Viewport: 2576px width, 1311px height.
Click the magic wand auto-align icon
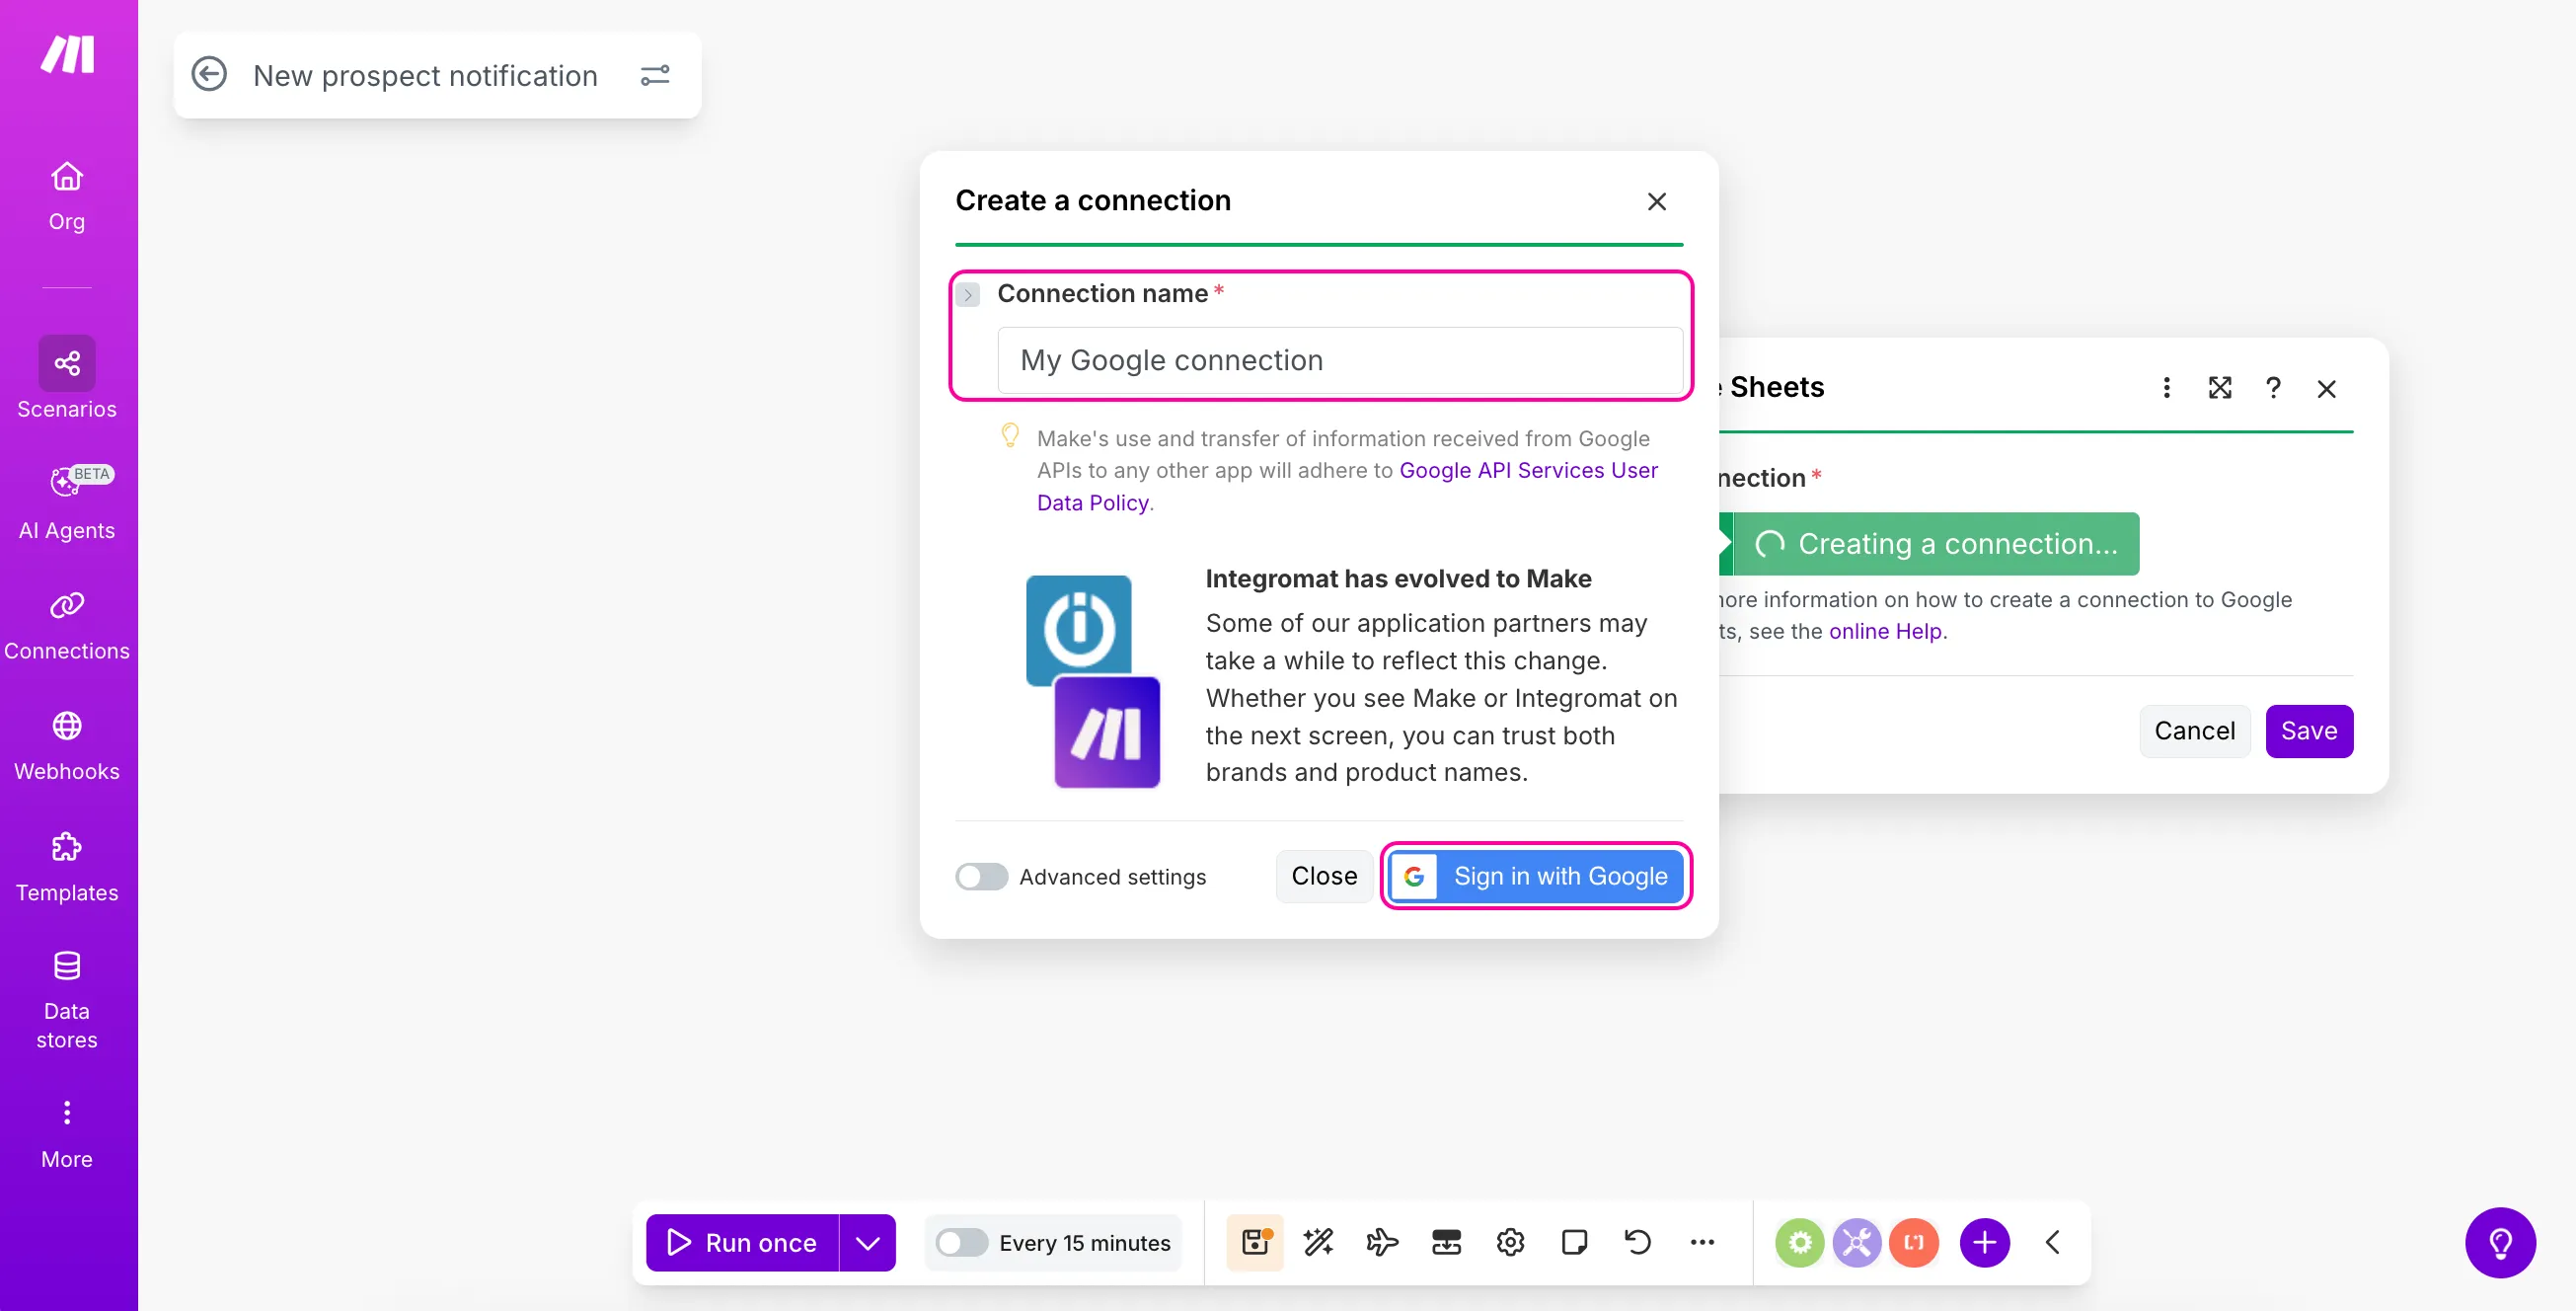click(x=1319, y=1242)
